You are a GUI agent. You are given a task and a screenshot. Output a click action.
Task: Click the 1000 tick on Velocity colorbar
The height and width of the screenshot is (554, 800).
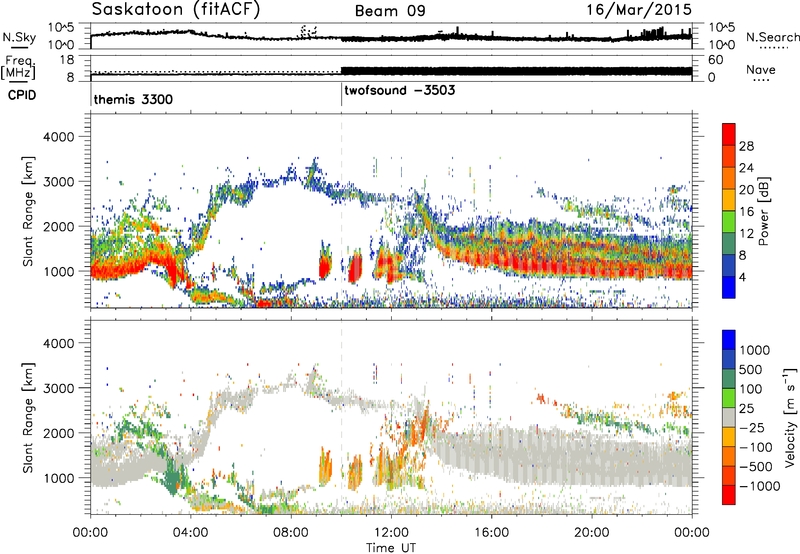point(755,350)
